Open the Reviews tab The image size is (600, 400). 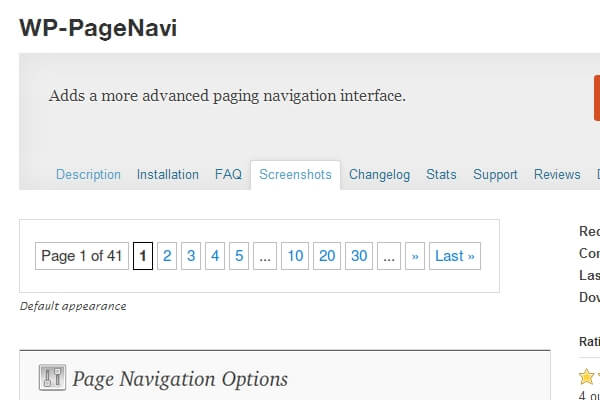click(557, 174)
